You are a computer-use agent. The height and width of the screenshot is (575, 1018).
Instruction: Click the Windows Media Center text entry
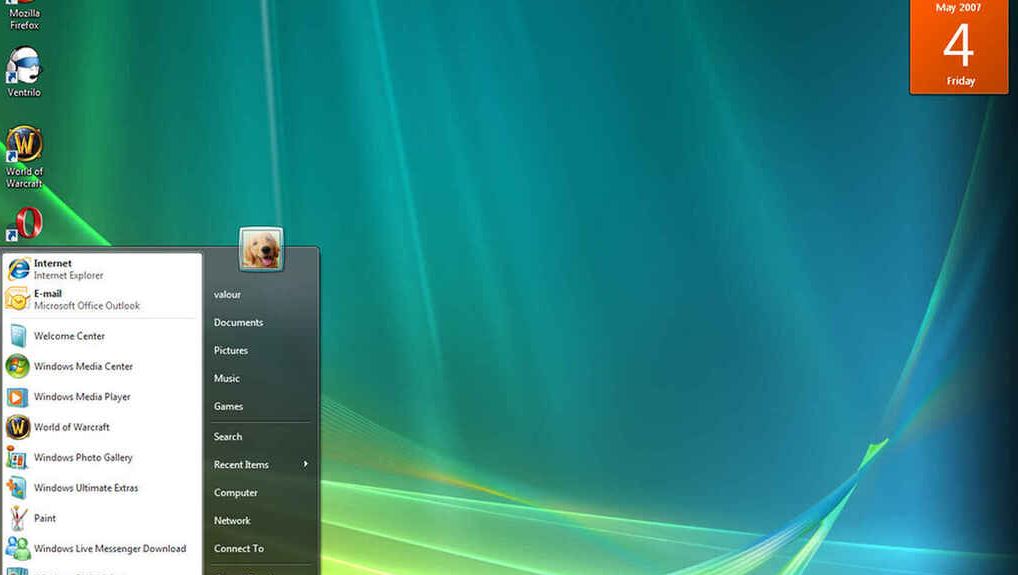click(83, 367)
